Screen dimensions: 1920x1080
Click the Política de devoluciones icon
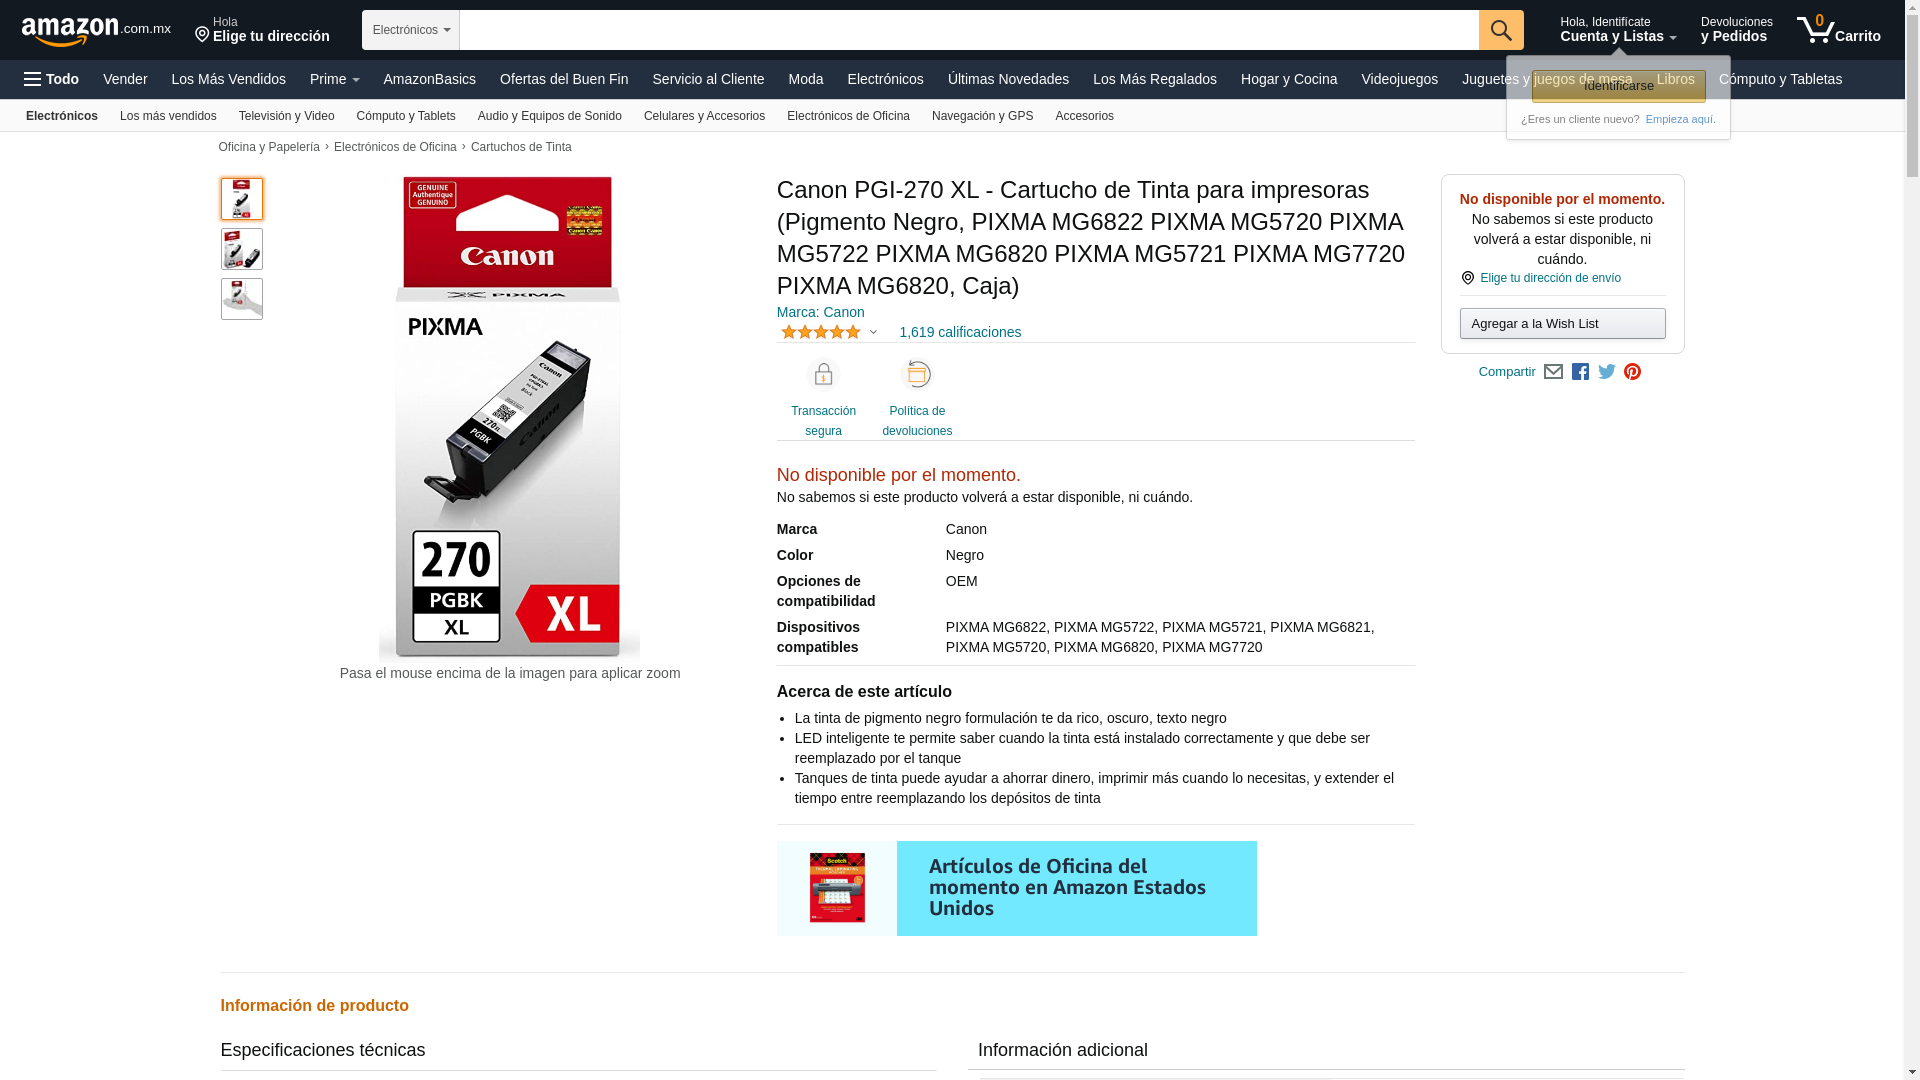point(917,375)
